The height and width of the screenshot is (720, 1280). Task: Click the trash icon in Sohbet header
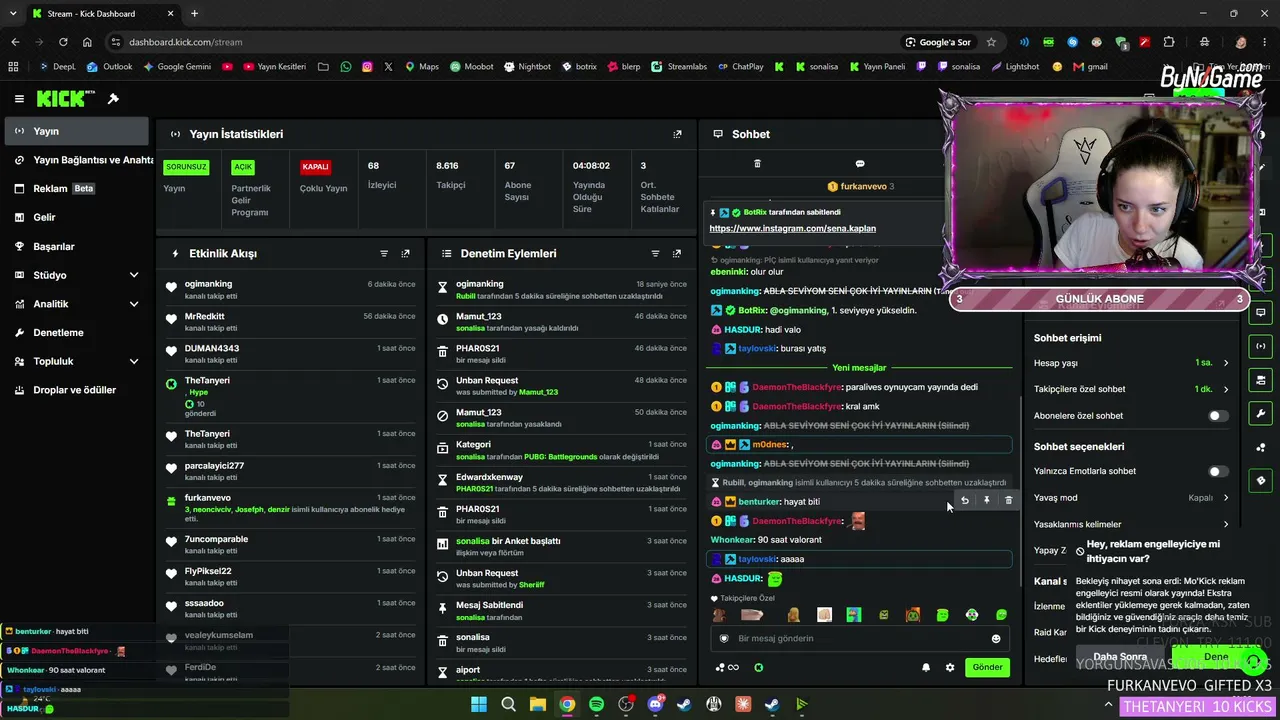click(757, 164)
